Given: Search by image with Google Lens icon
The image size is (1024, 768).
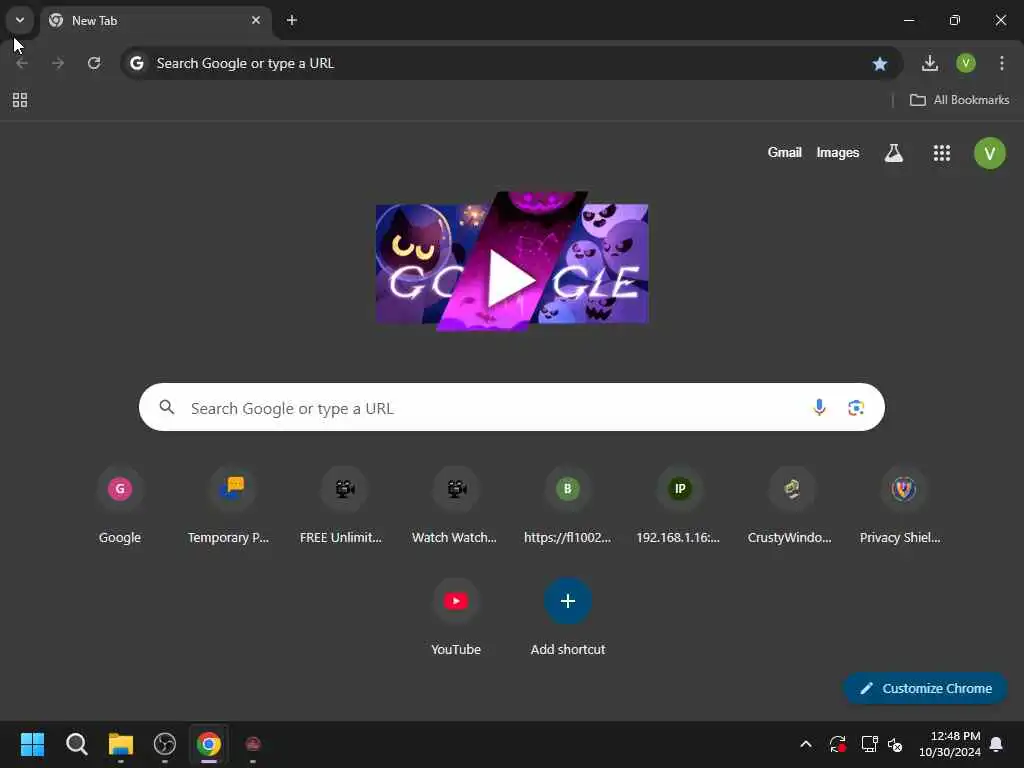Looking at the screenshot, I should (x=856, y=408).
